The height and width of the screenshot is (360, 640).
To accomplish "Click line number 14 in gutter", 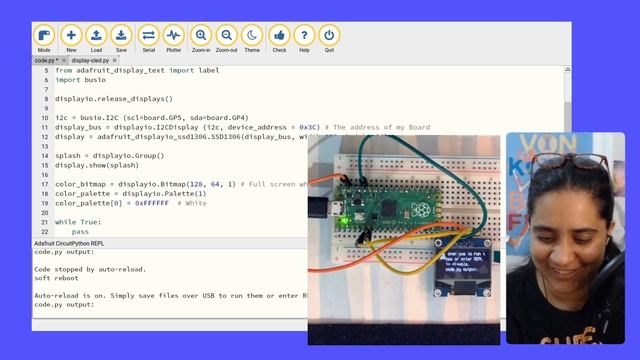I will click(45, 156).
